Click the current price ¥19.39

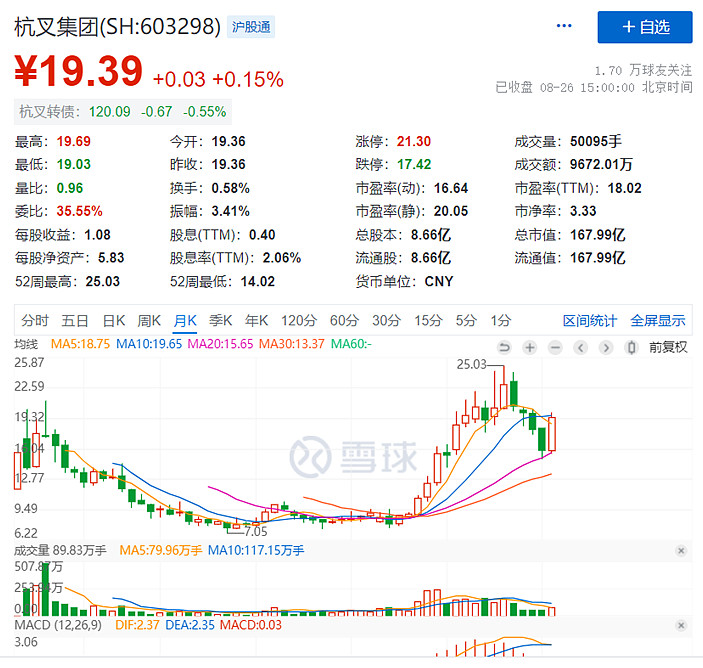78,71
